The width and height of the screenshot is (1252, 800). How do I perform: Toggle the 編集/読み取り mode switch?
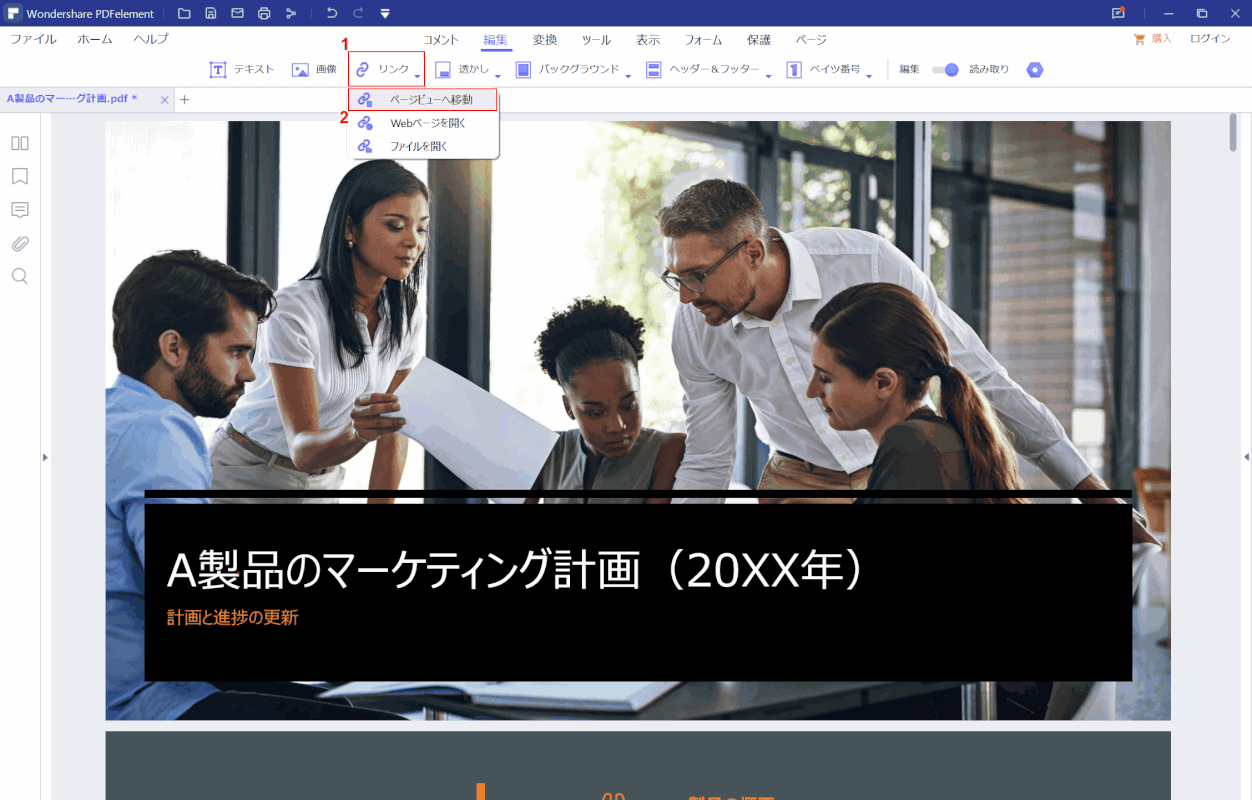tap(945, 70)
